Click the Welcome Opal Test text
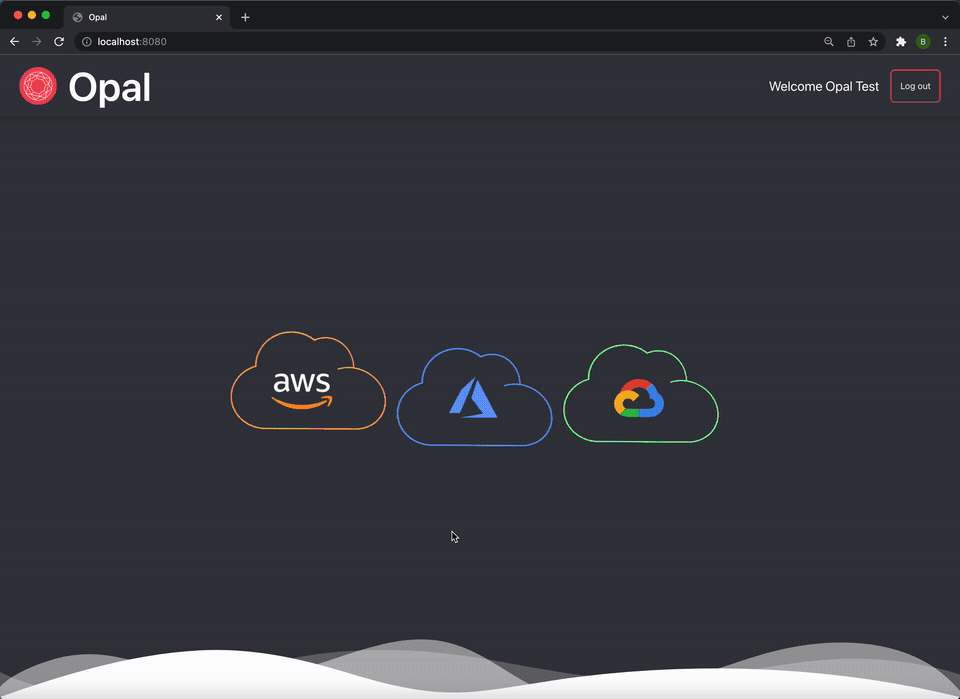 click(x=823, y=86)
